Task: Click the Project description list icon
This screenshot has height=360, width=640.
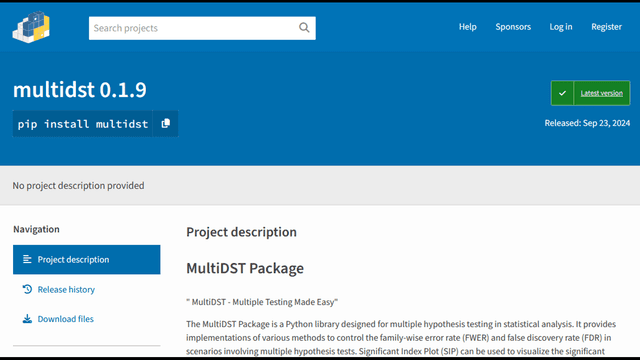Action: [x=27, y=259]
